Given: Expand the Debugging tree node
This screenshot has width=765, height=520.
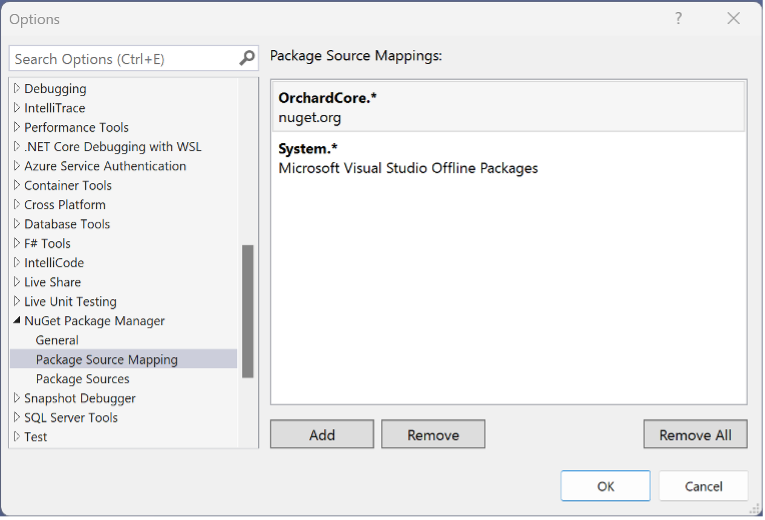Looking at the screenshot, I should (17, 89).
